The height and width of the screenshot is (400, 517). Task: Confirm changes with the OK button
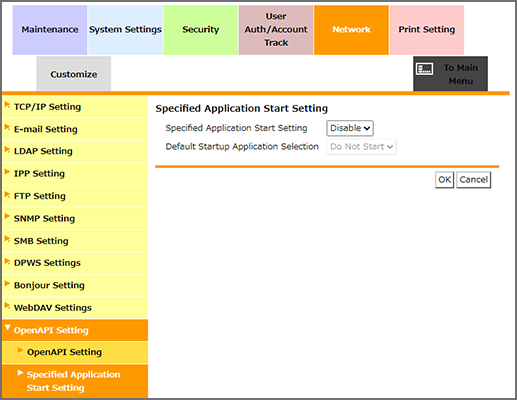[x=444, y=180]
